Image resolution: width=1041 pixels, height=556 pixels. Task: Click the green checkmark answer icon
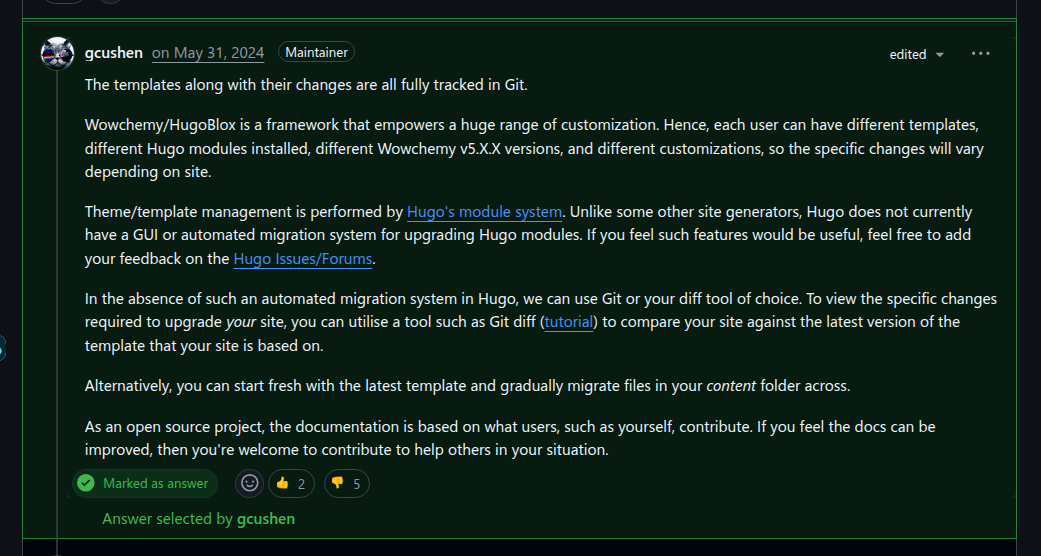[x=86, y=484]
